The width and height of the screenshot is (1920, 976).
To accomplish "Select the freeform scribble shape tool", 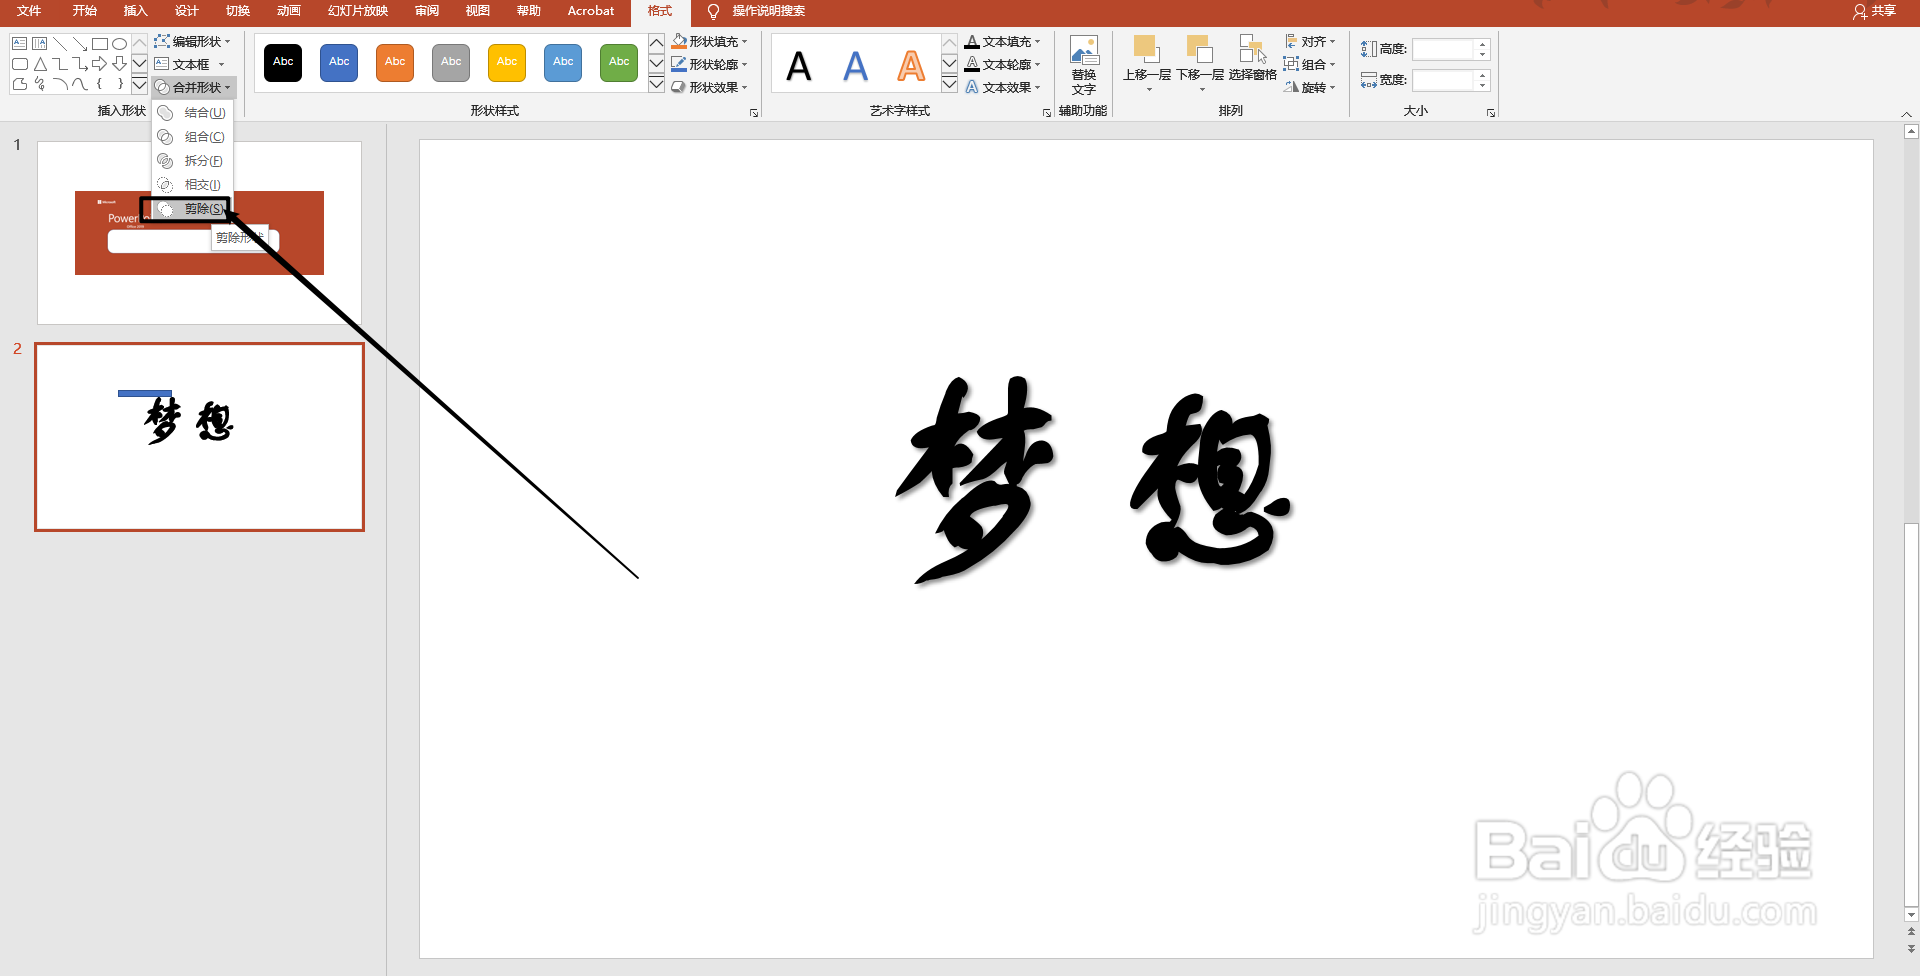I will 39,84.
